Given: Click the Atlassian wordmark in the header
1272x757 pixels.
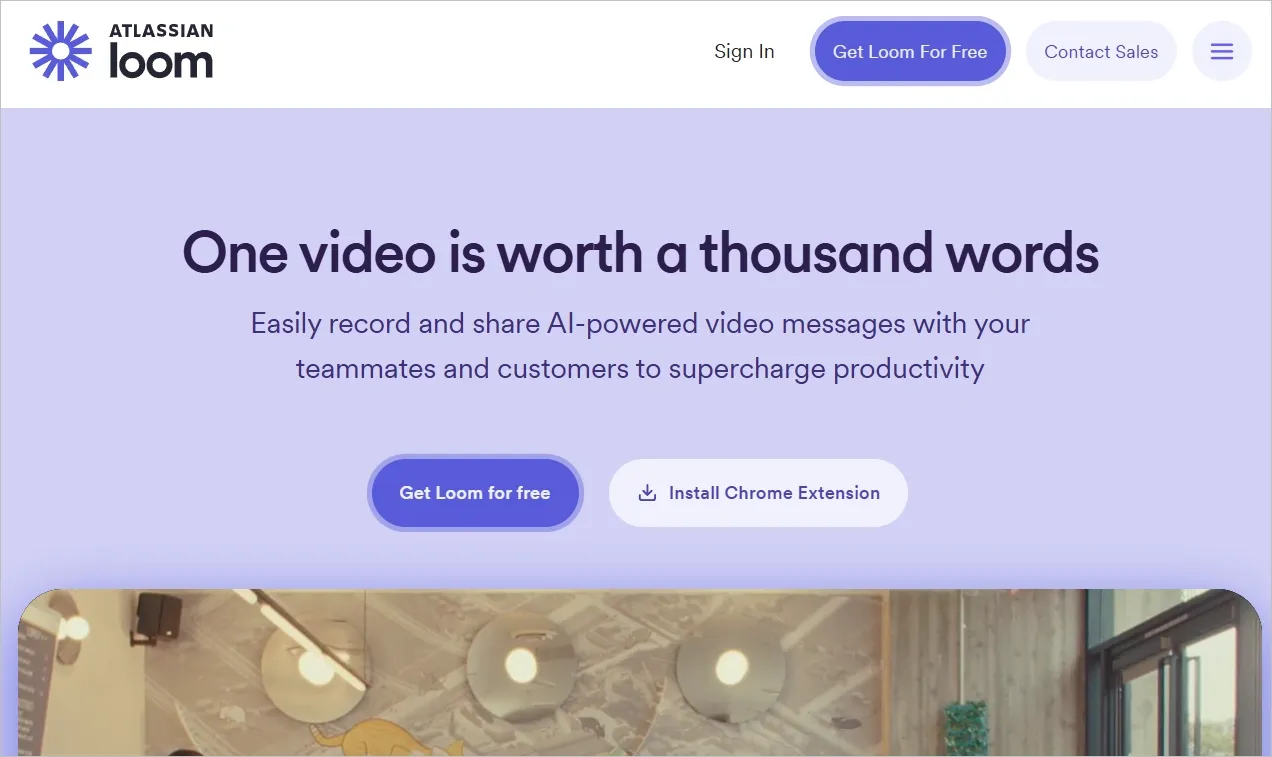Looking at the screenshot, I should [x=161, y=31].
